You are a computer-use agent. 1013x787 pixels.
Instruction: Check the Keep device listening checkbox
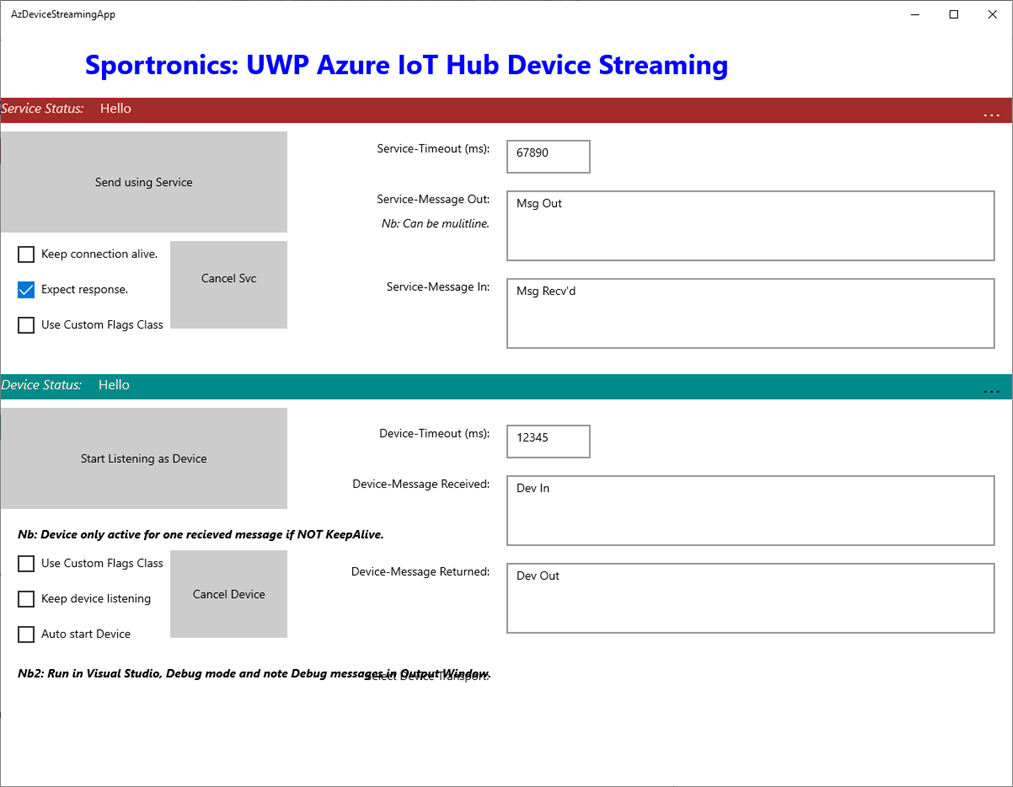[x=25, y=598]
